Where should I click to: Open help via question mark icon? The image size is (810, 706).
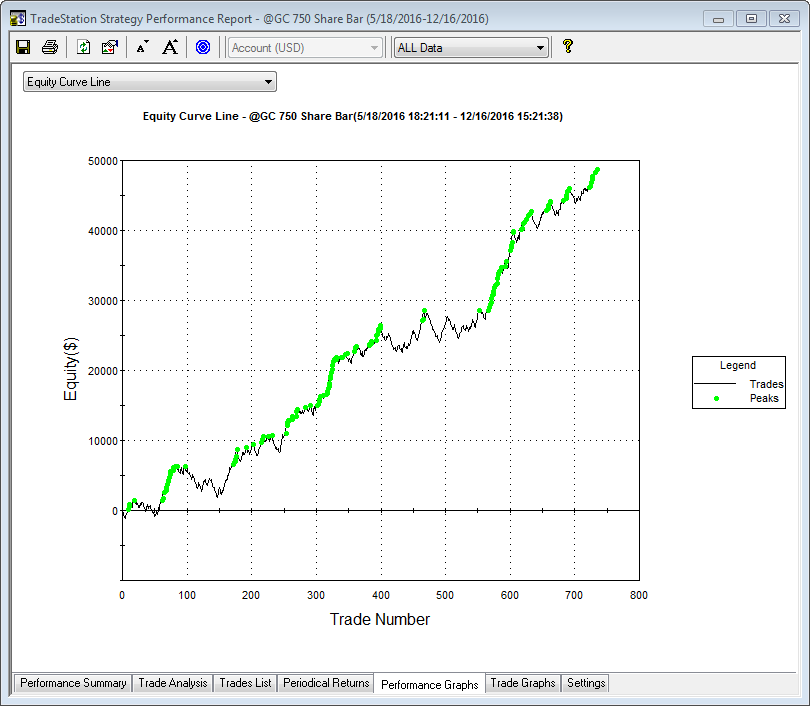[568, 46]
